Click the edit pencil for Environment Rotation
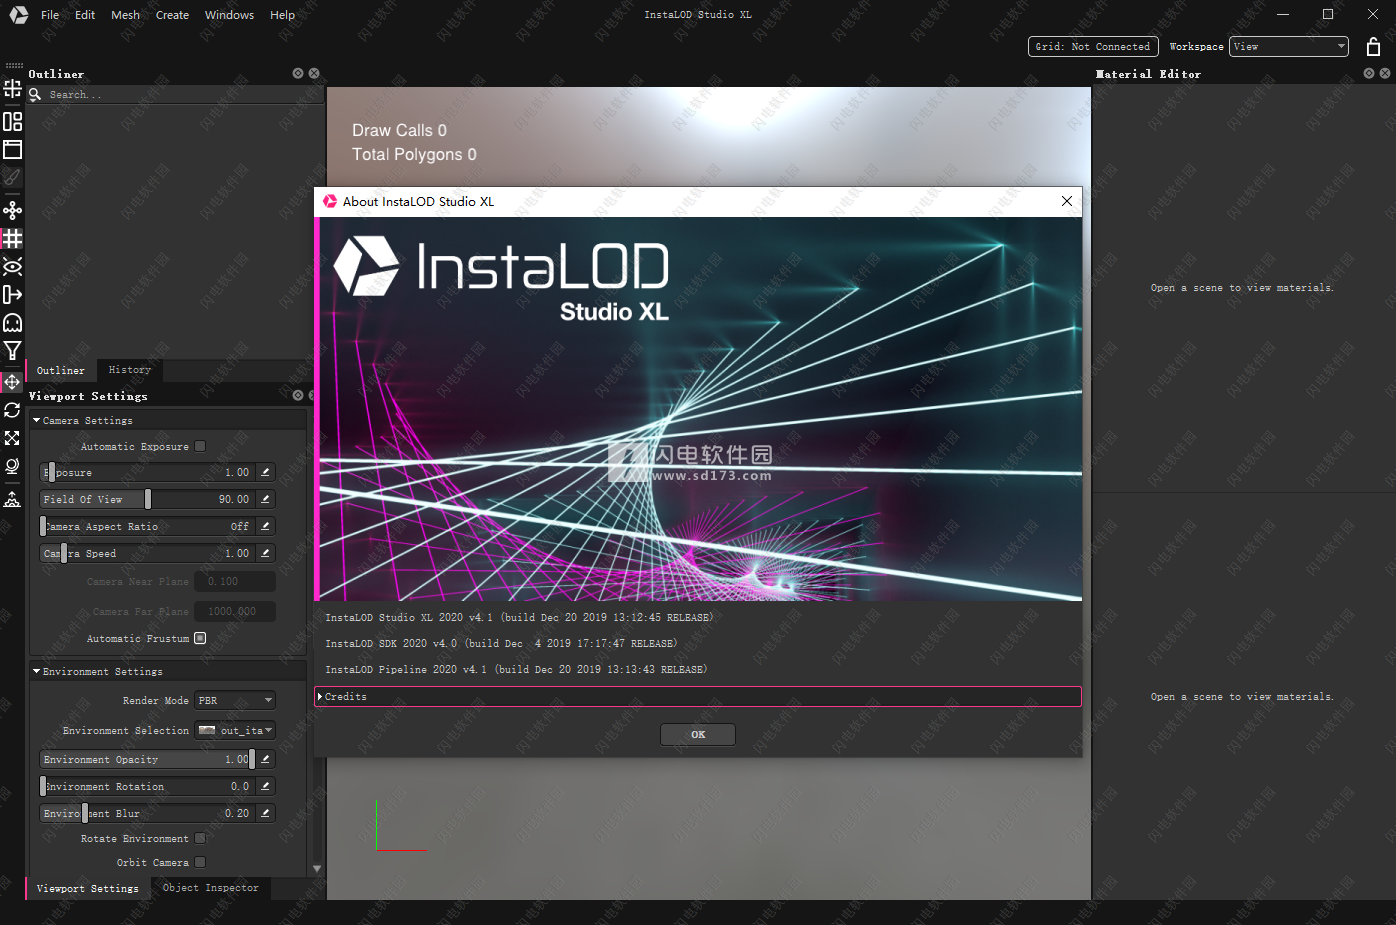The width and height of the screenshot is (1396, 925). (265, 786)
